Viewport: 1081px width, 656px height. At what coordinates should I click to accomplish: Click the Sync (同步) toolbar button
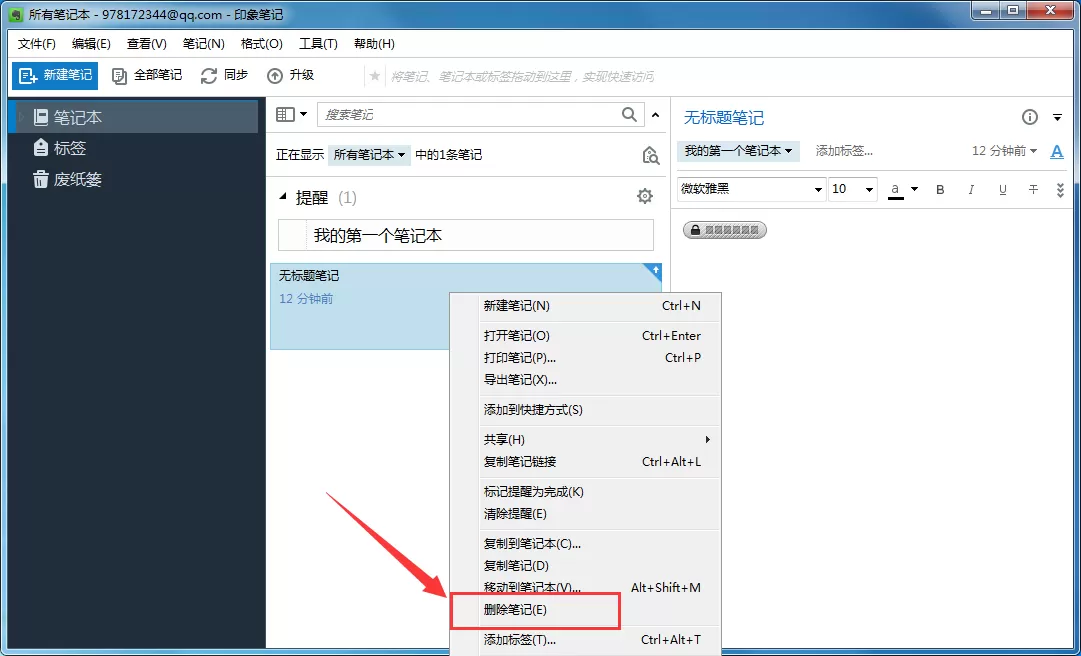coord(224,75)
